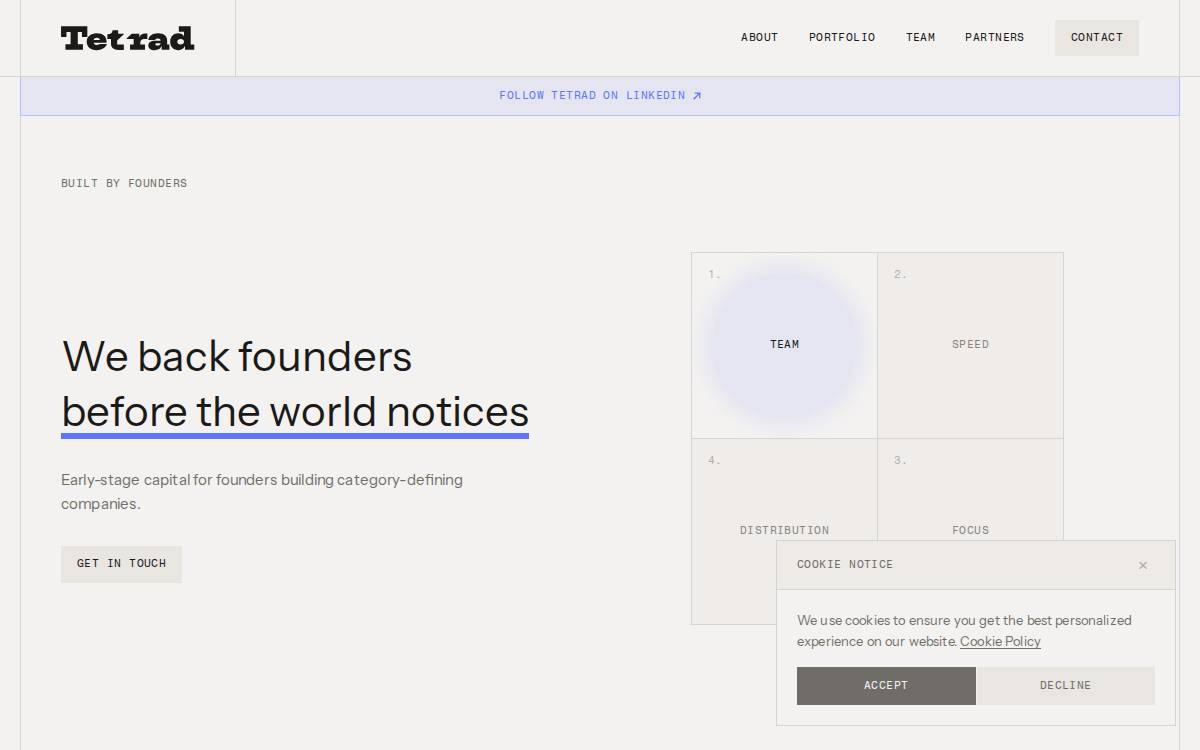
Task: Accept cookies
Action: coord(886,686)
